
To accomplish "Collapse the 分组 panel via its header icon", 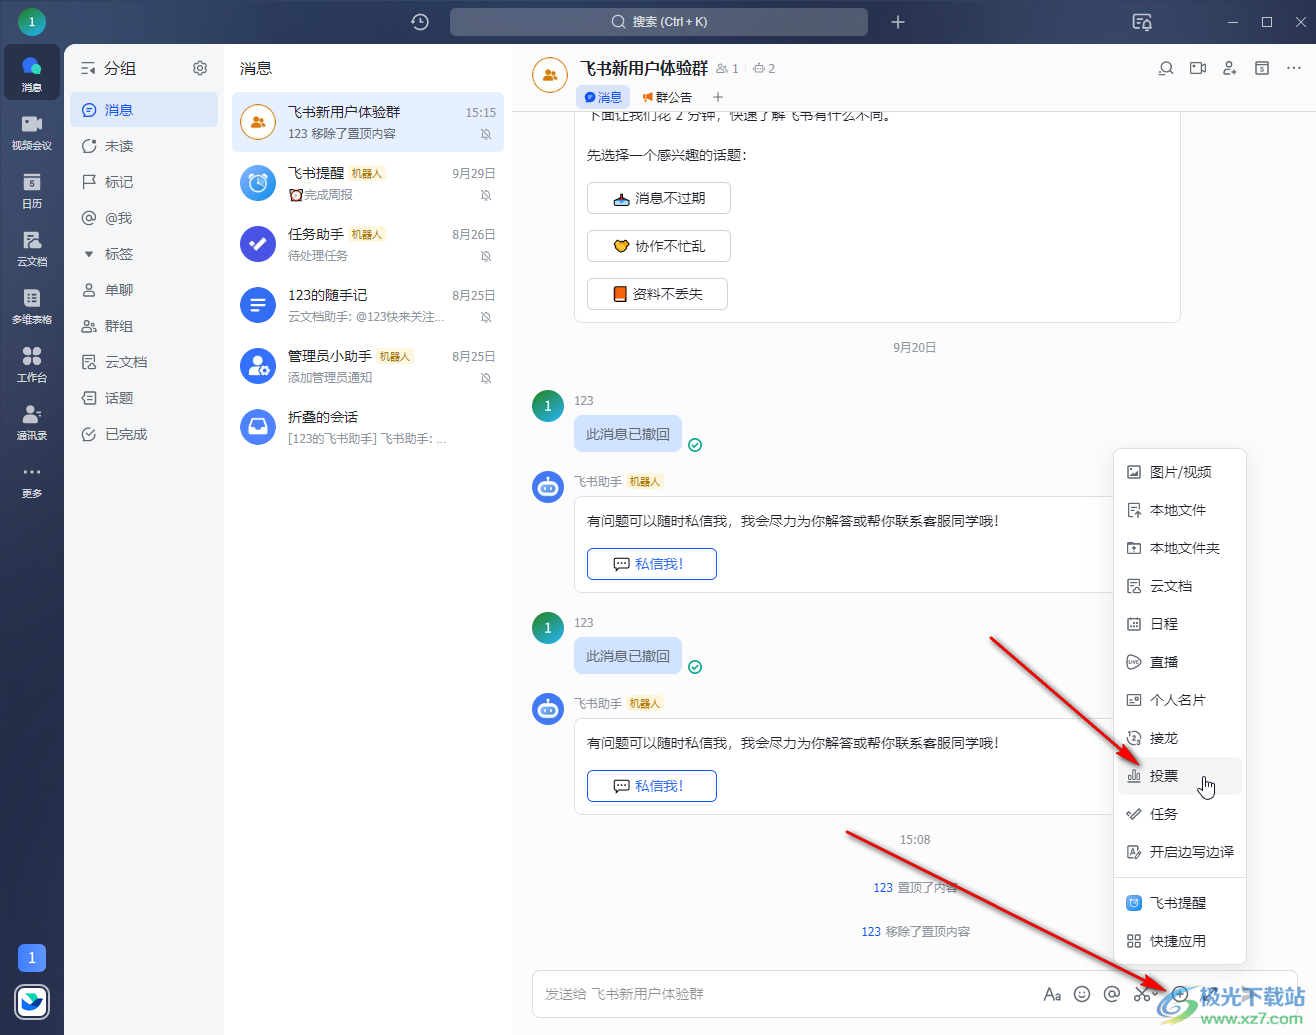I will point(88,68).
